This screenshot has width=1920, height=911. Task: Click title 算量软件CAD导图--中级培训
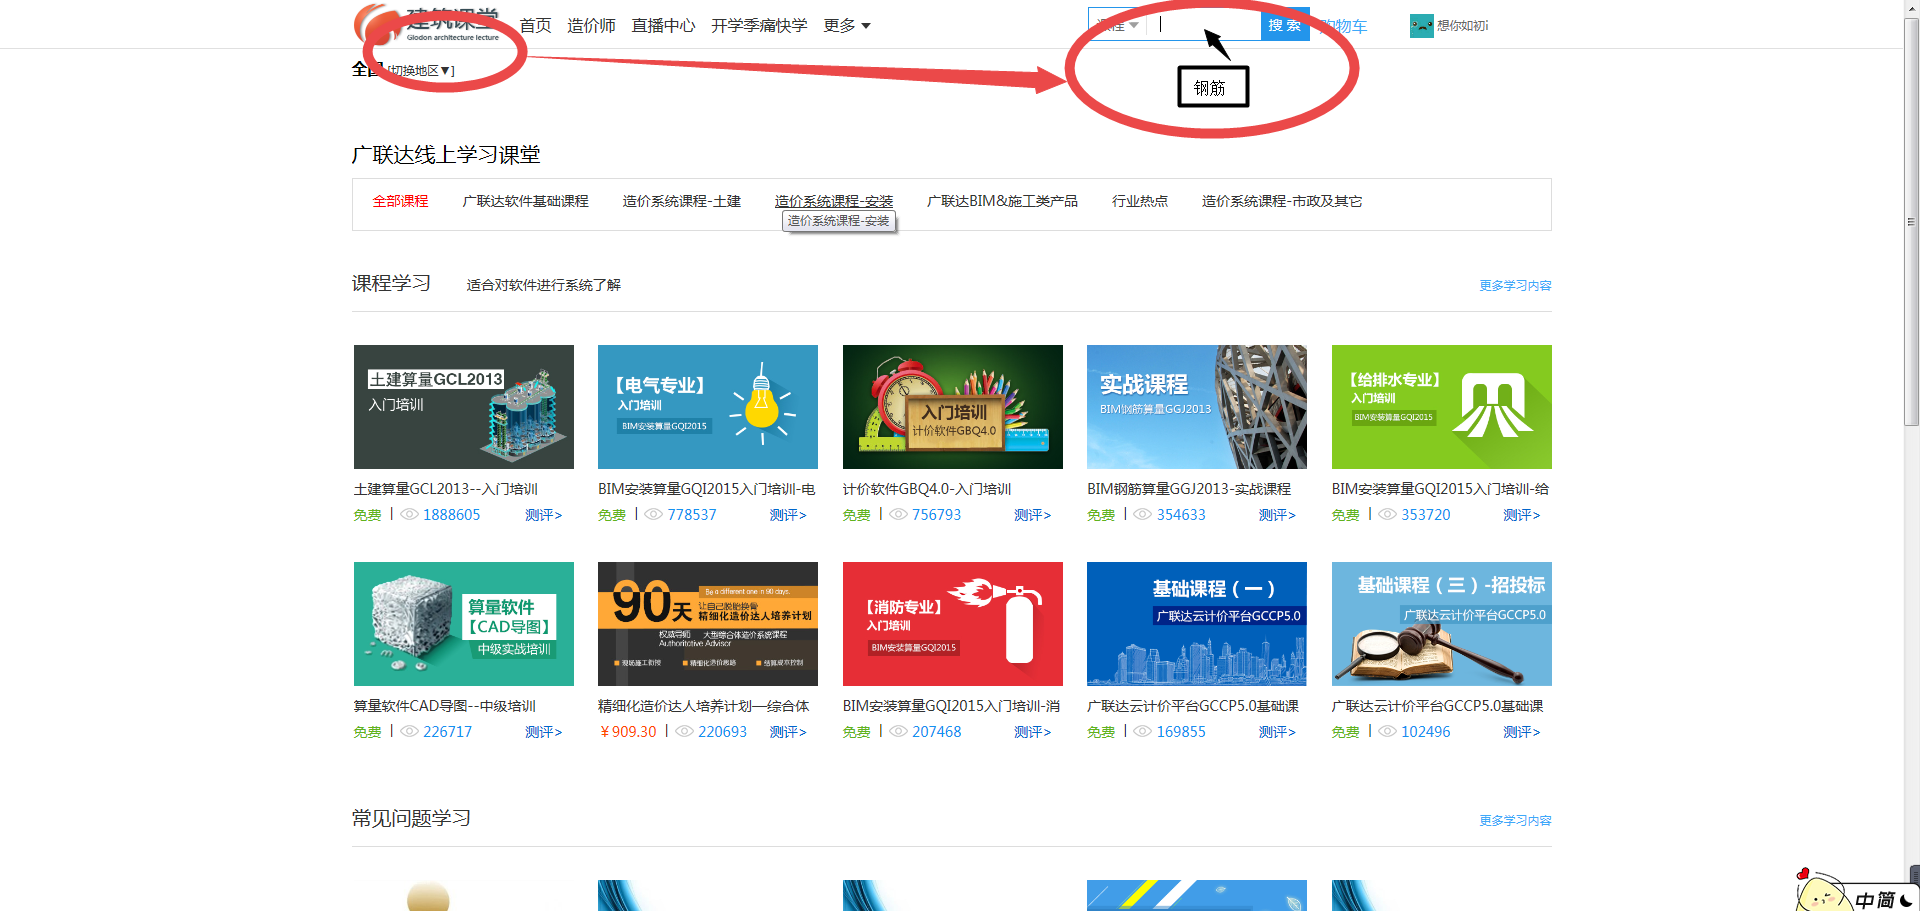(x=444, y=706)
